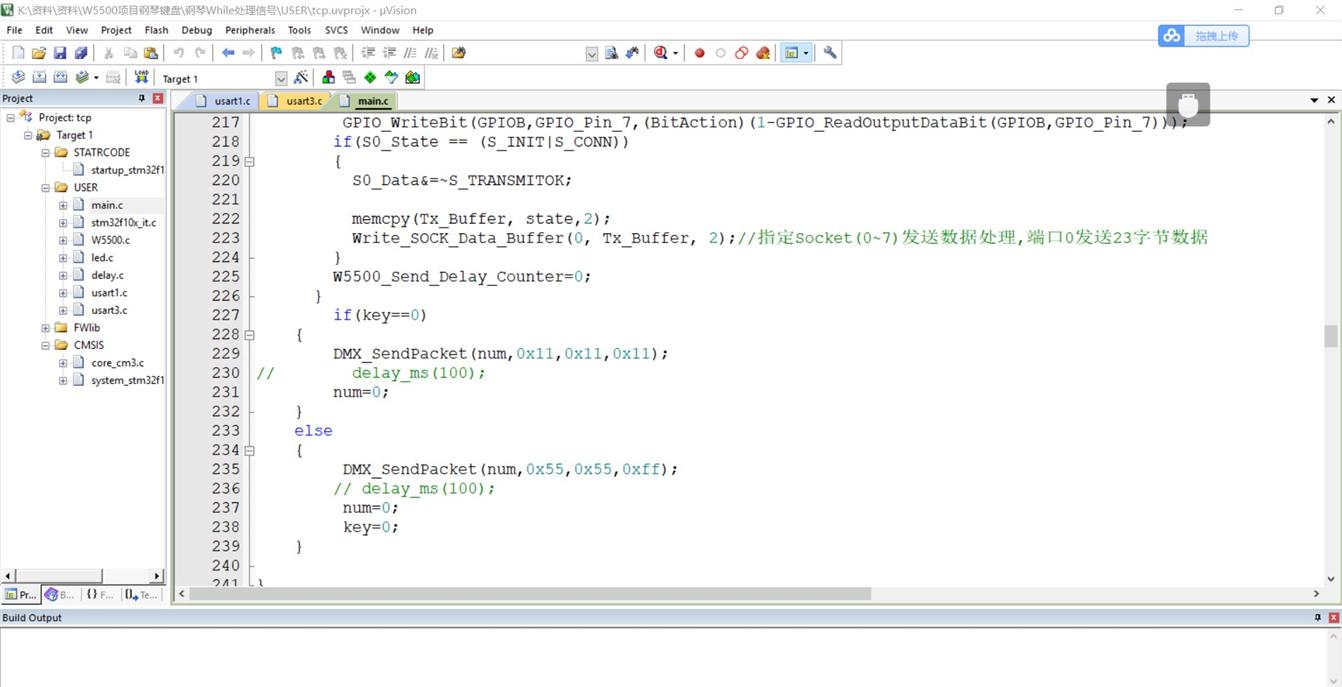Viewport: 1342px width, 687px height.
Task: Open the Project menu
Action: (116, 30)
